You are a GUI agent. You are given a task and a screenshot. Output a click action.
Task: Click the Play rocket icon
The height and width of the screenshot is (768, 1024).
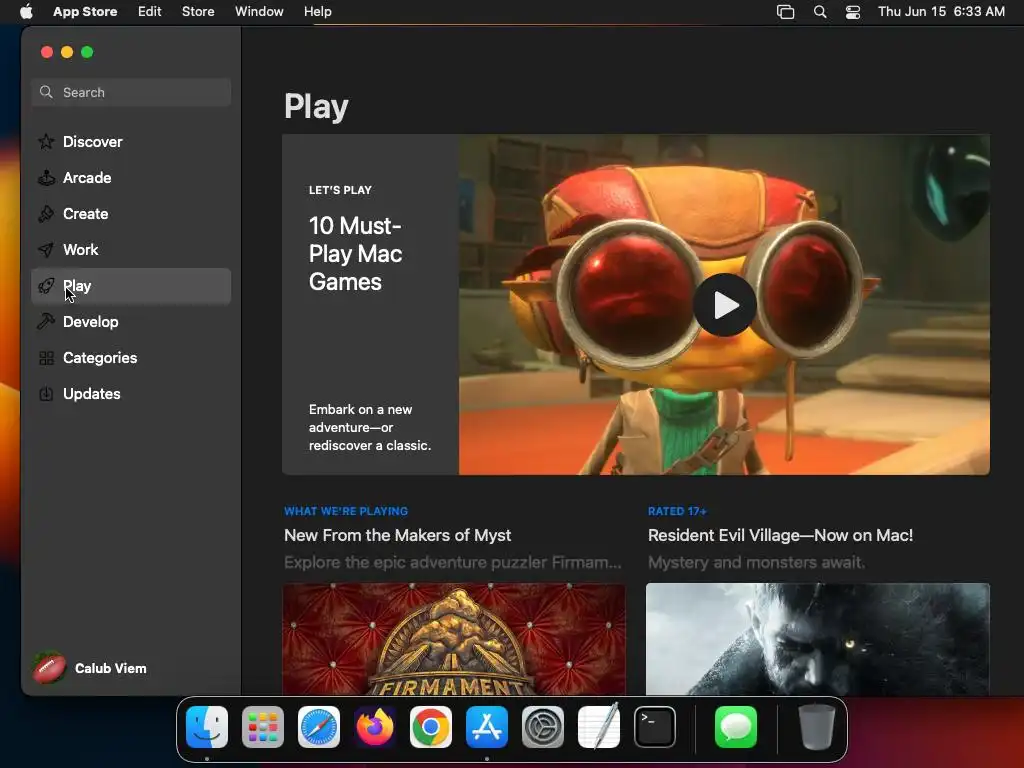pos(46,286)
